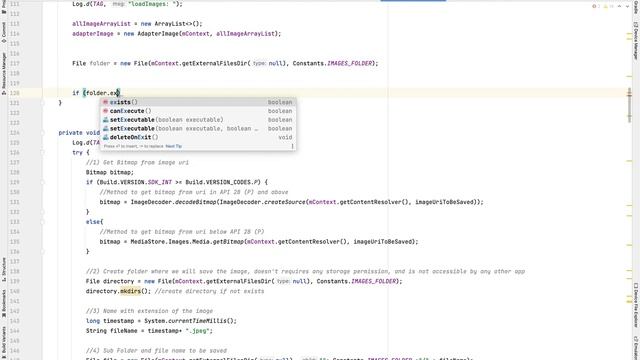
Task: Pick setExecutable with two boolean parameters
Action: [x=198, y=129]
